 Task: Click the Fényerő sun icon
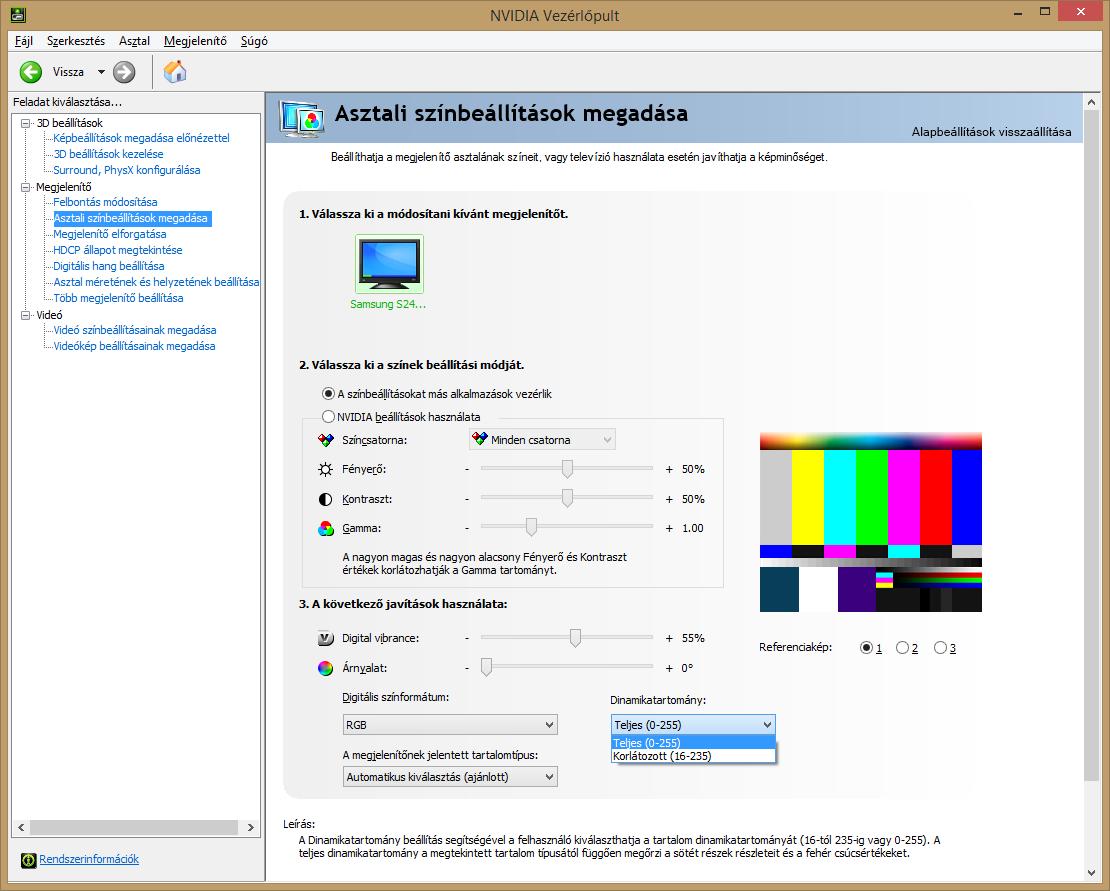pyautogui.click(x=326, y=469)
